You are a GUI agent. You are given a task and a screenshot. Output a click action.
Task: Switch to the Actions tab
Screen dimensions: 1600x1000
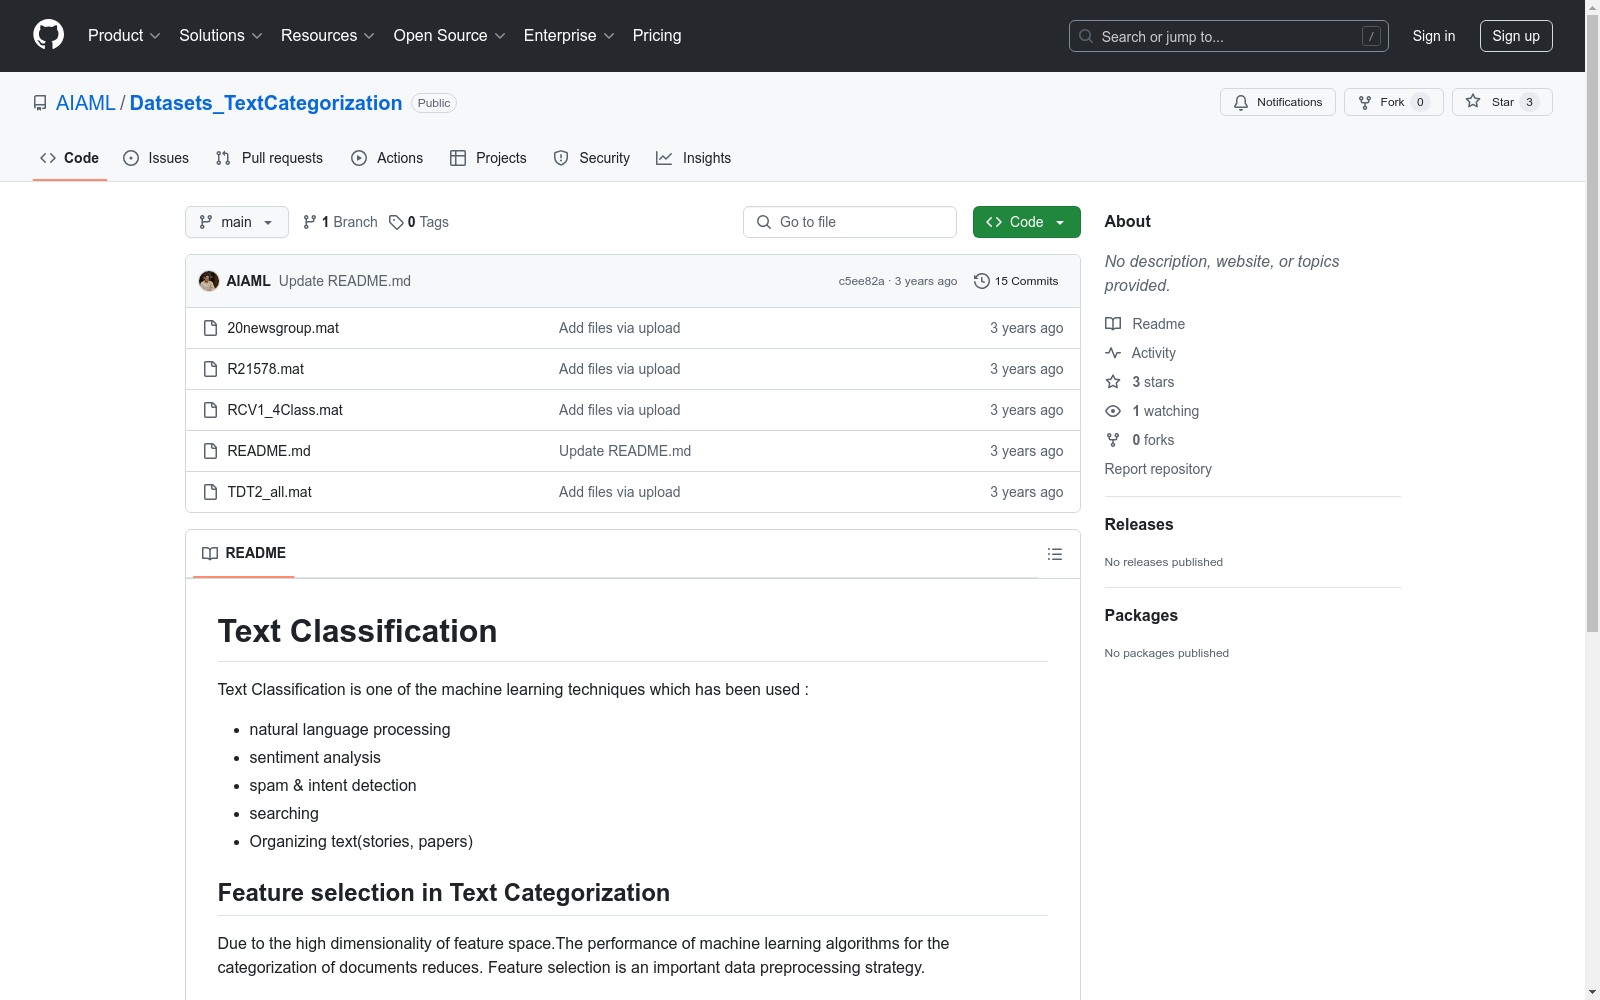point(387,158)
